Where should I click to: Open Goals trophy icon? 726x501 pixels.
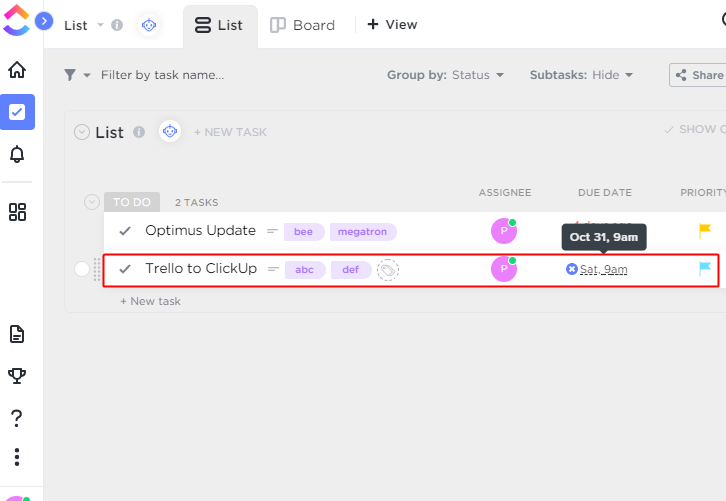click(17, 376)
